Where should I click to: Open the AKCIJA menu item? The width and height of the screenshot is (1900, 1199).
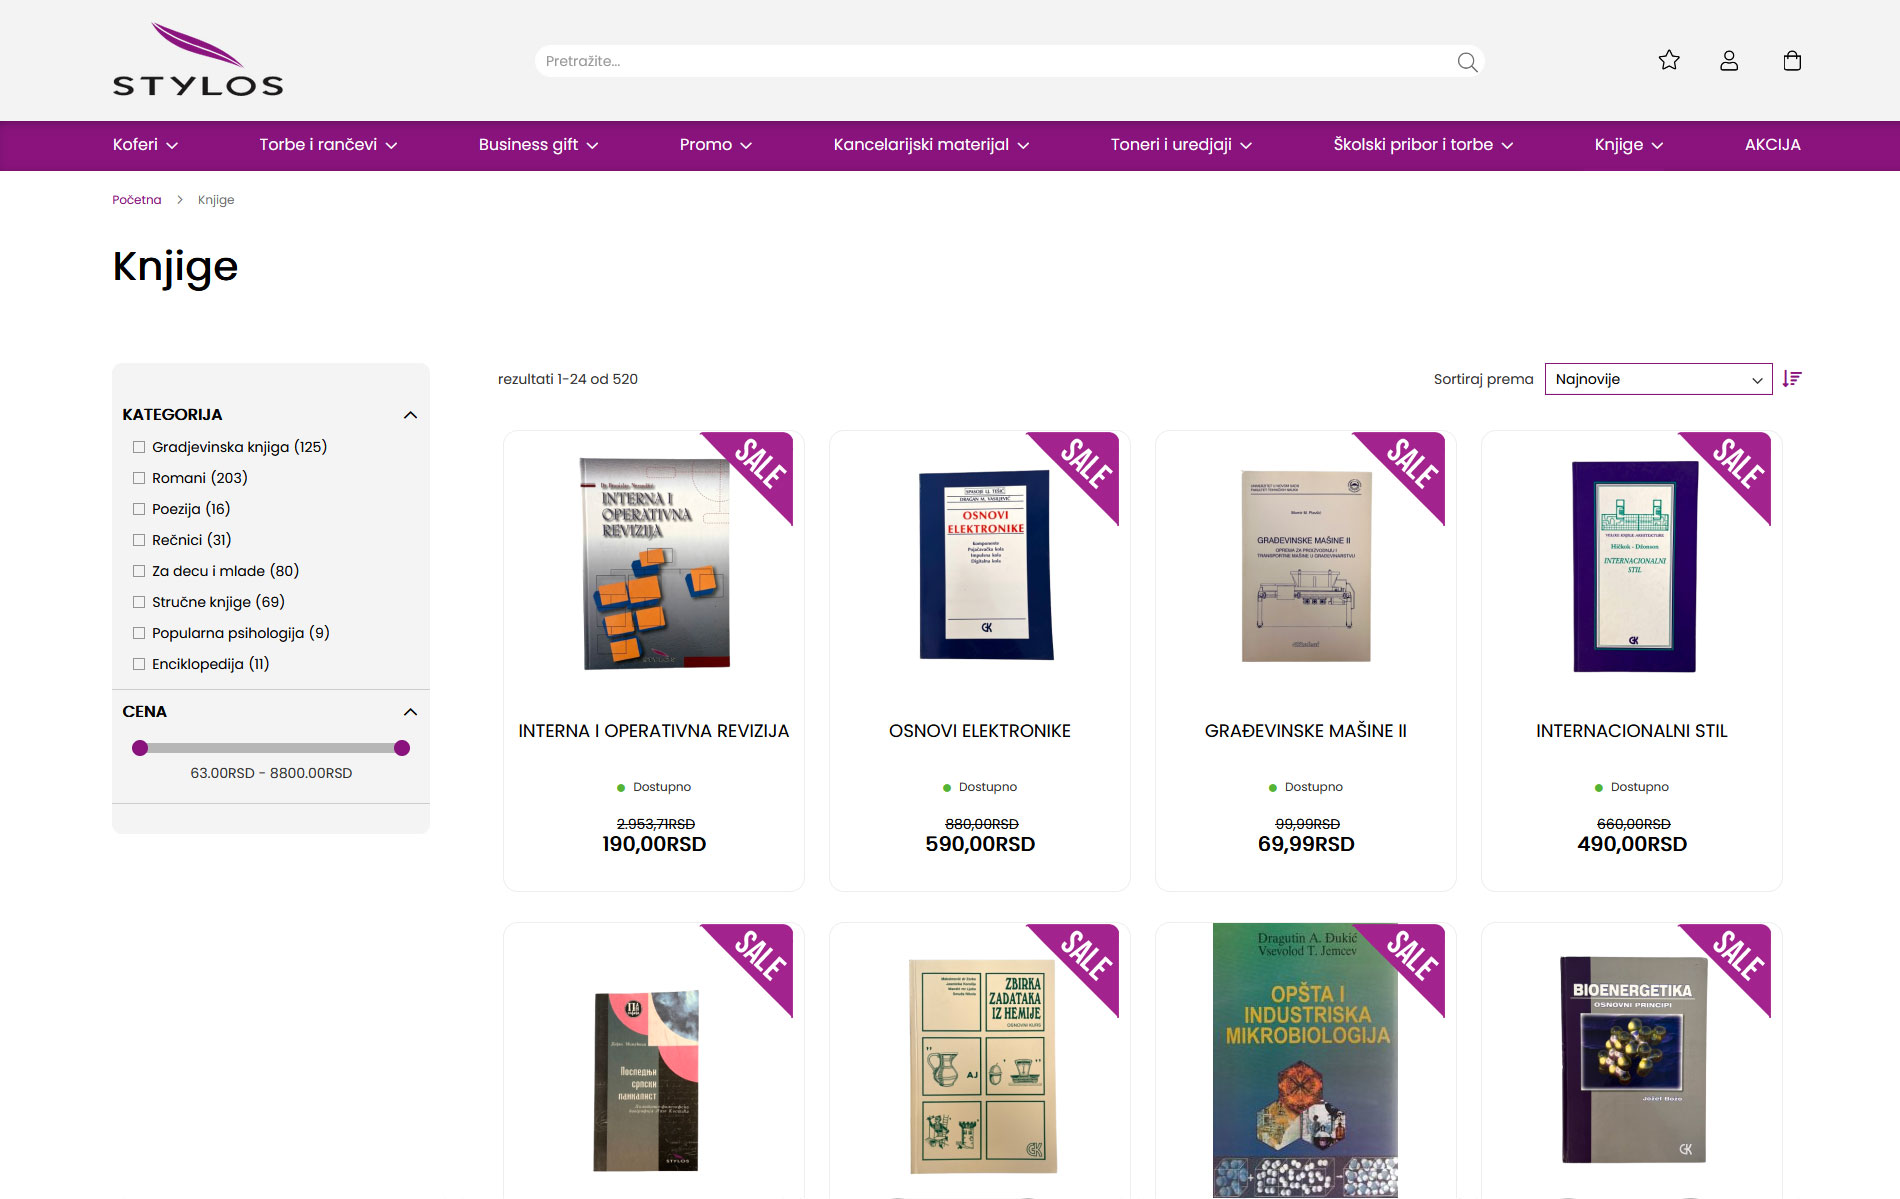1773,145
